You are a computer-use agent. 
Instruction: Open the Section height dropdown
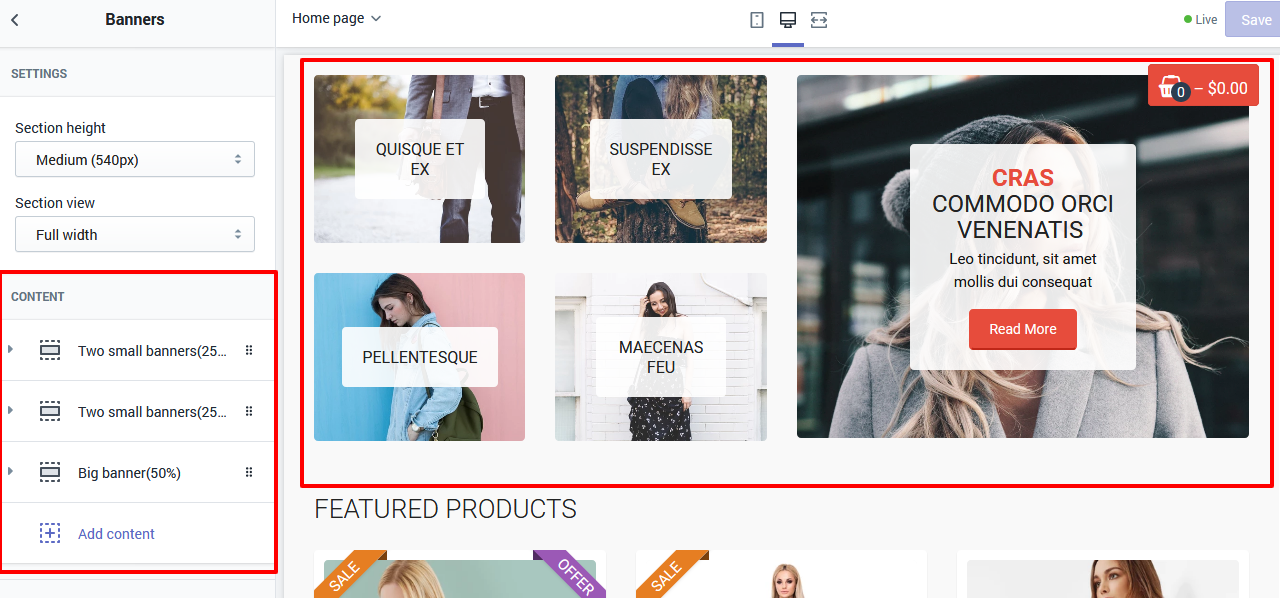tap(135, 160)
